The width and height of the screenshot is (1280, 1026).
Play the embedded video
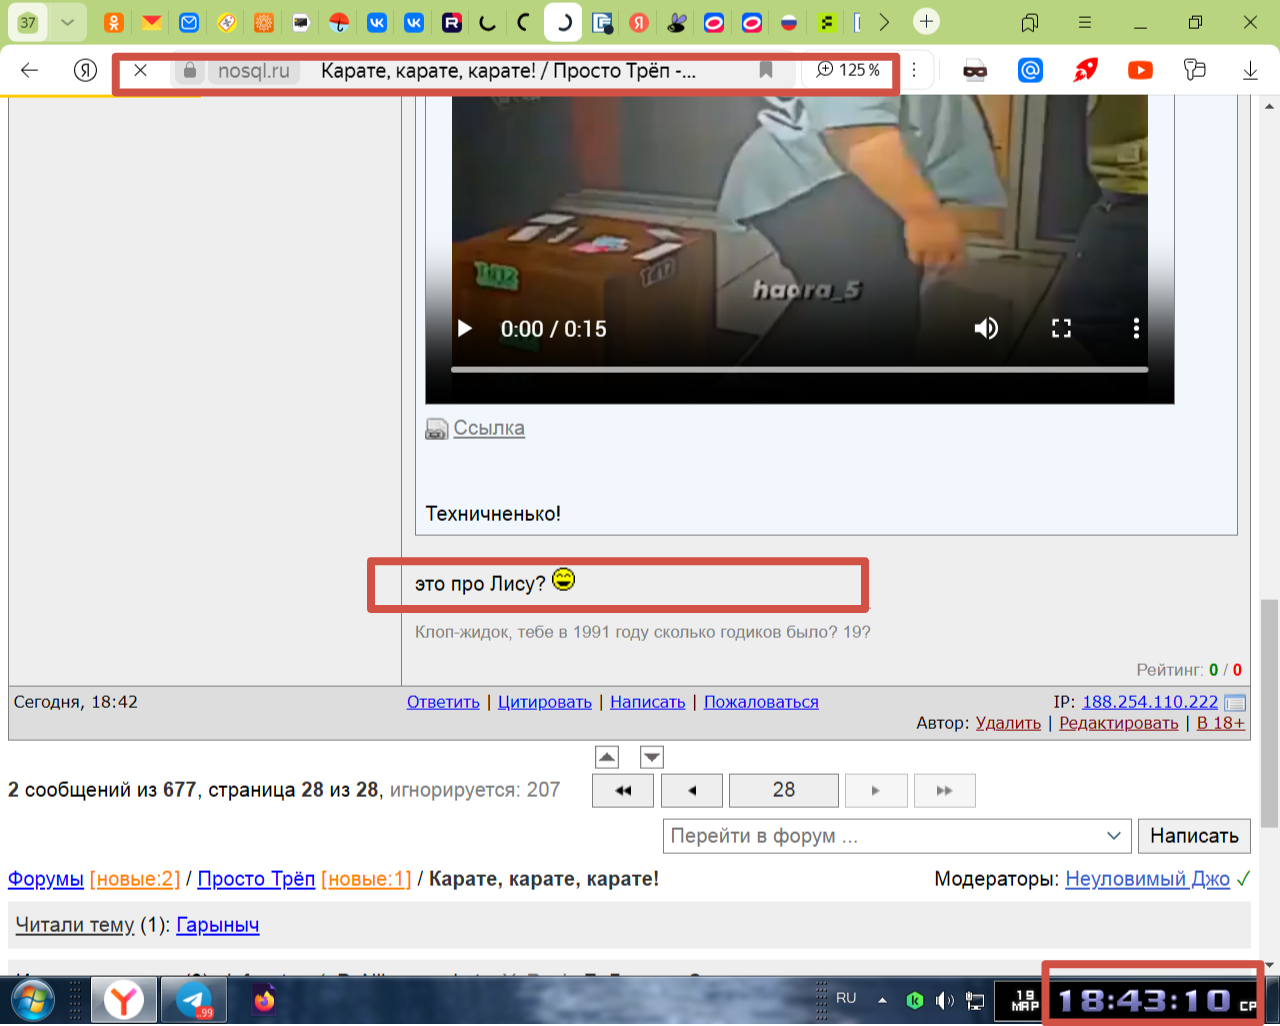pos(465,329)
